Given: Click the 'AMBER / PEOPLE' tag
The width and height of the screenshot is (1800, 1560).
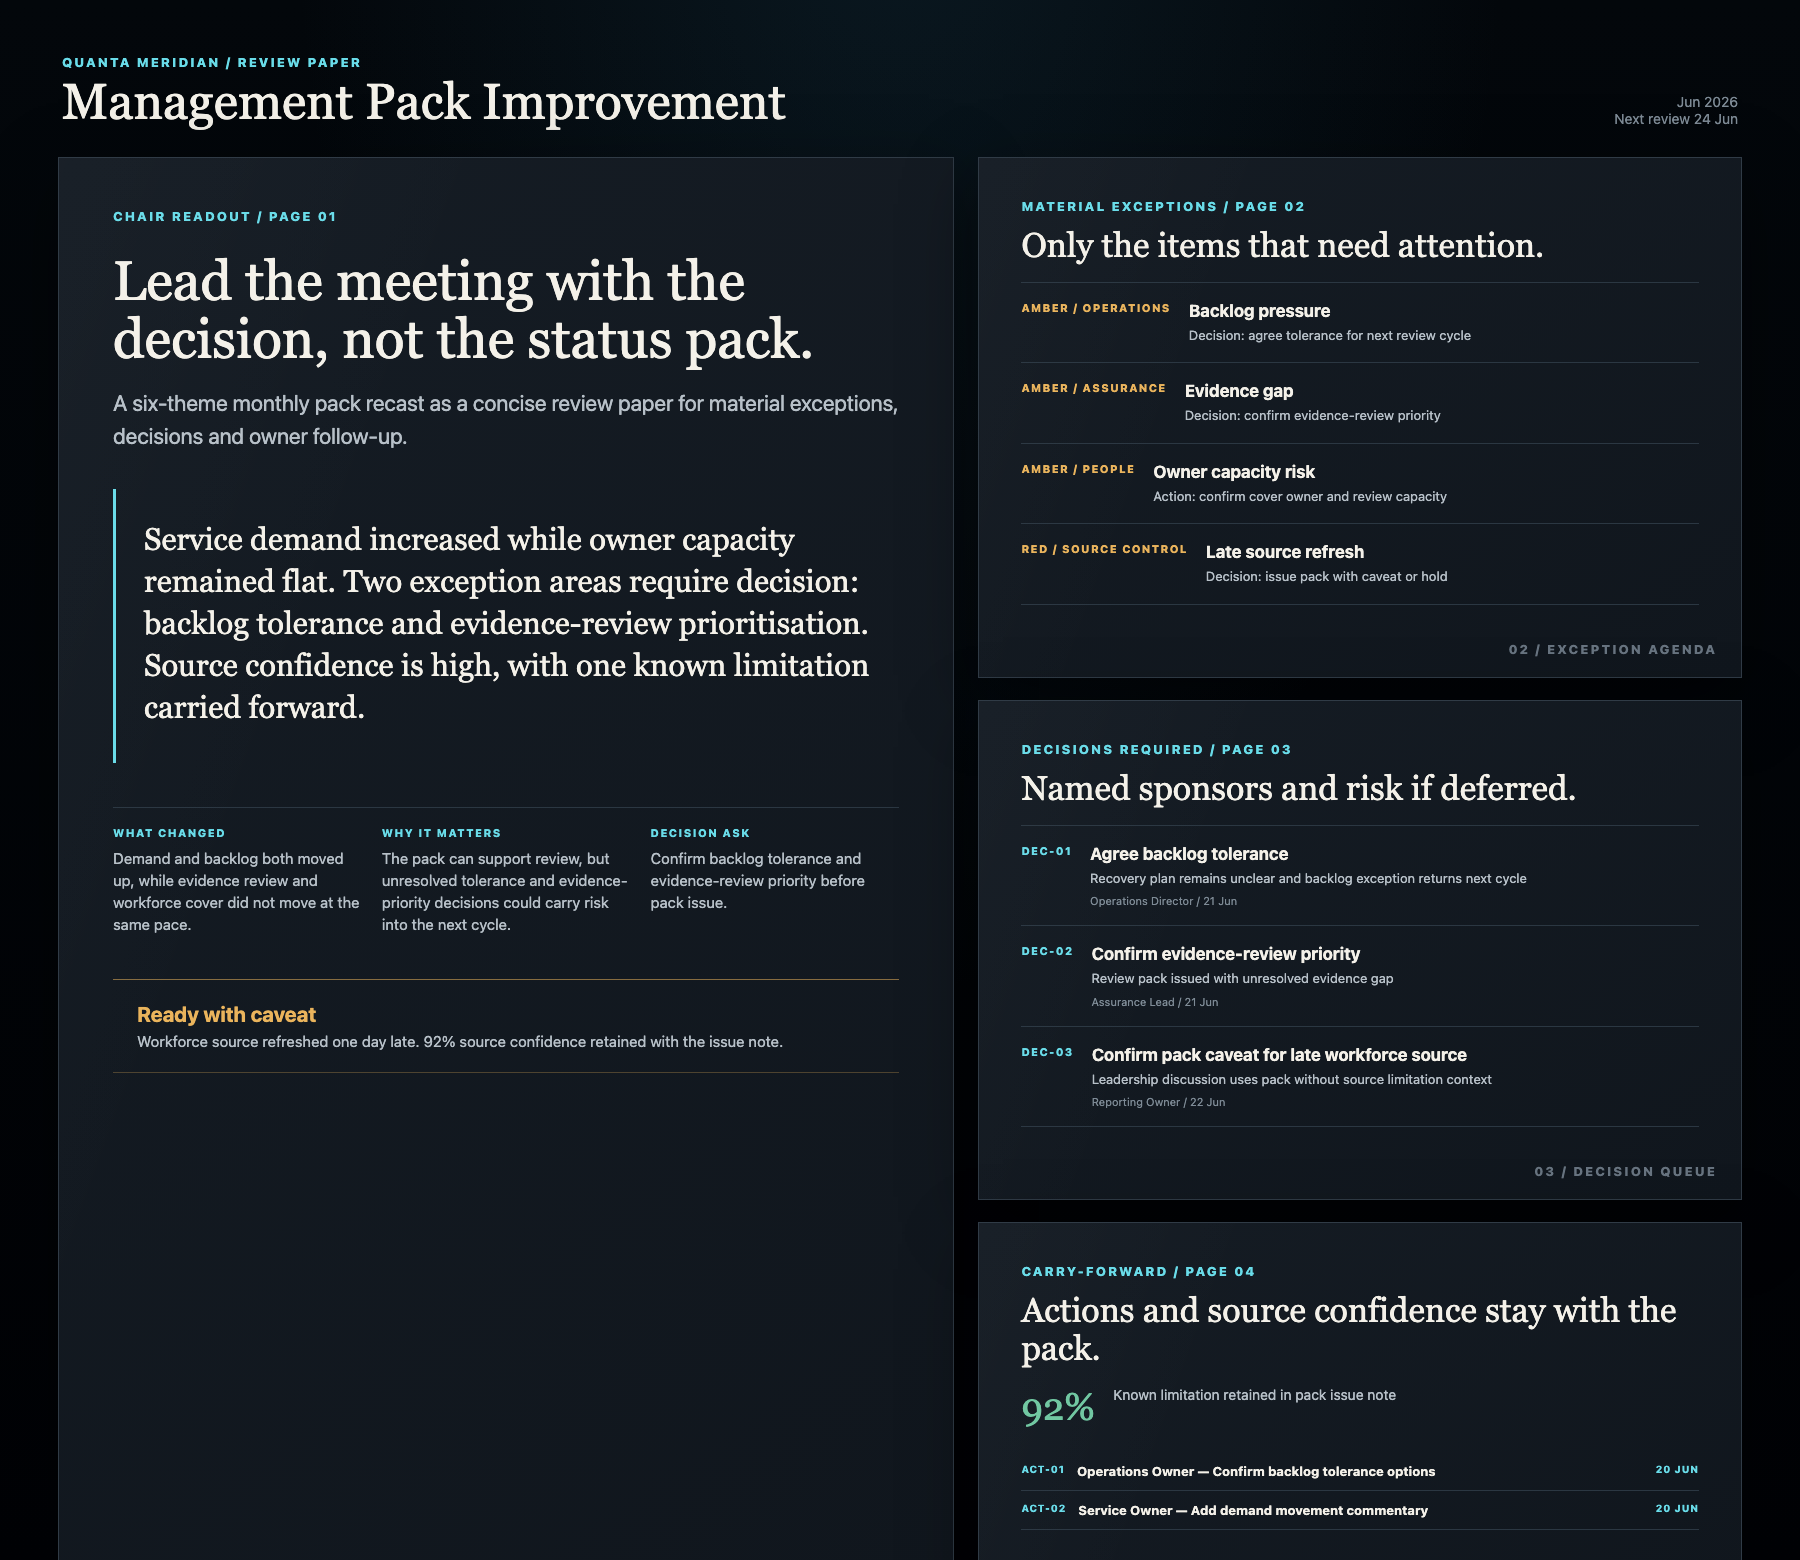Looking at the screenshot, I should coord(1078,469).
